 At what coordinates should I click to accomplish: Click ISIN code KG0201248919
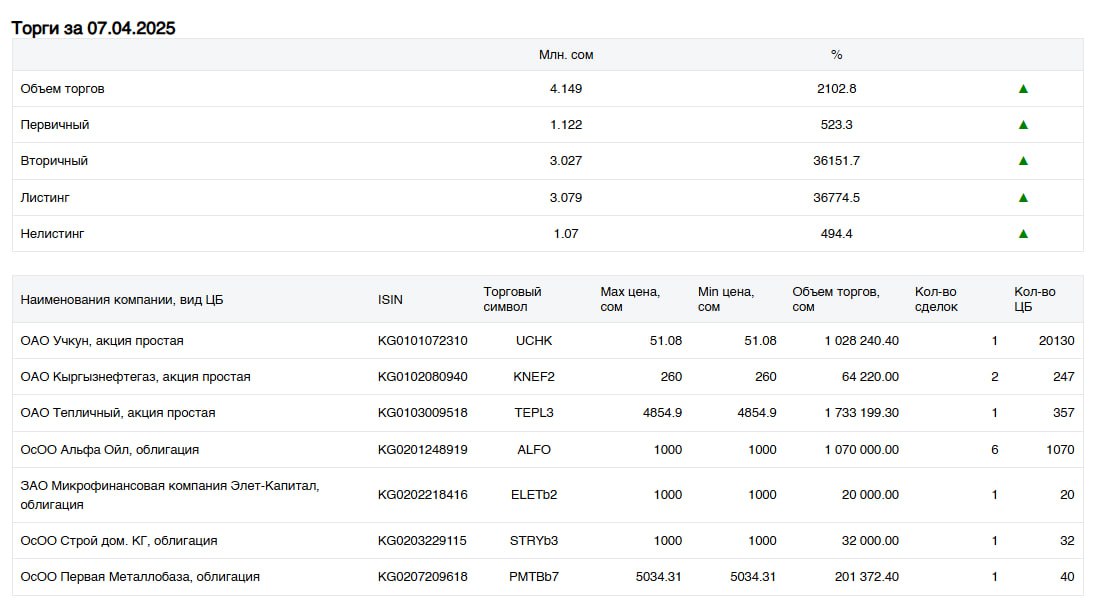423,450
